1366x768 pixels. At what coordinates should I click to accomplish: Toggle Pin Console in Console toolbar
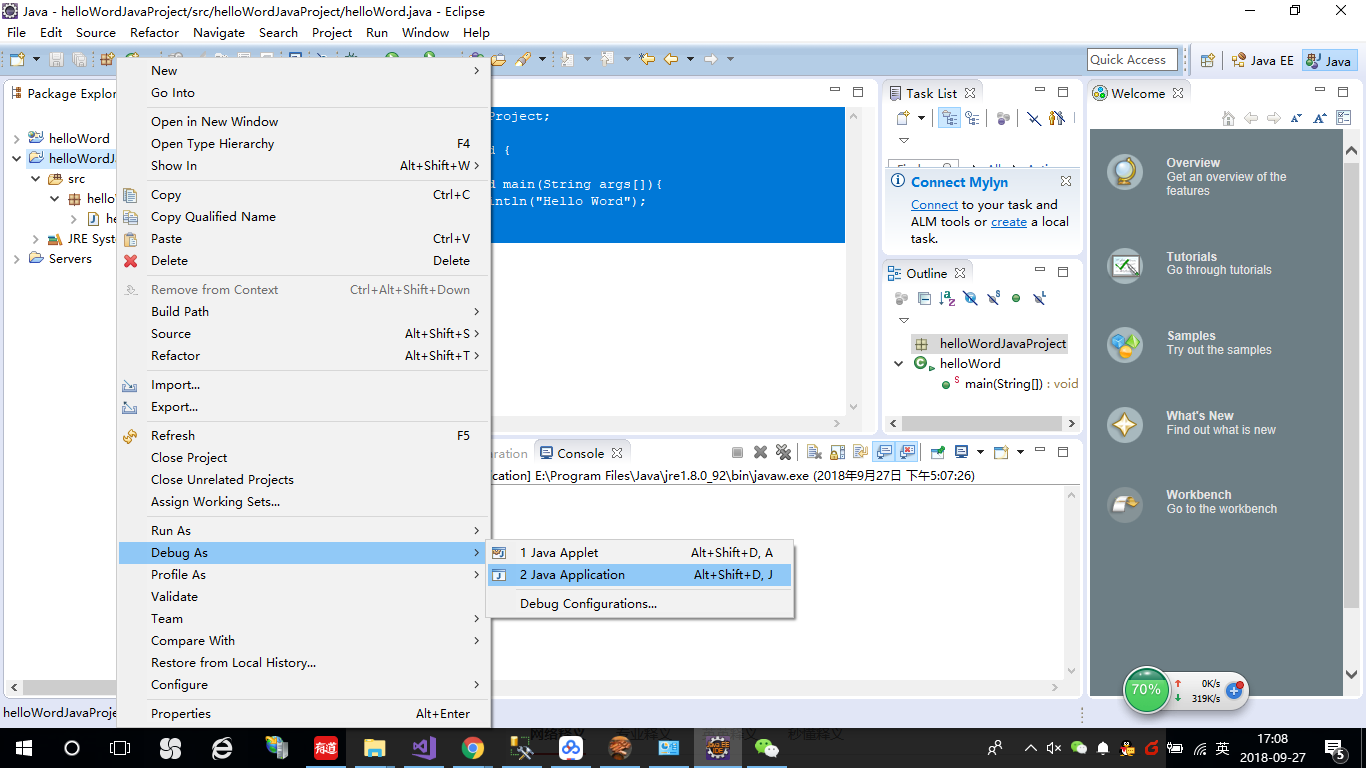(x=938, y=452)
